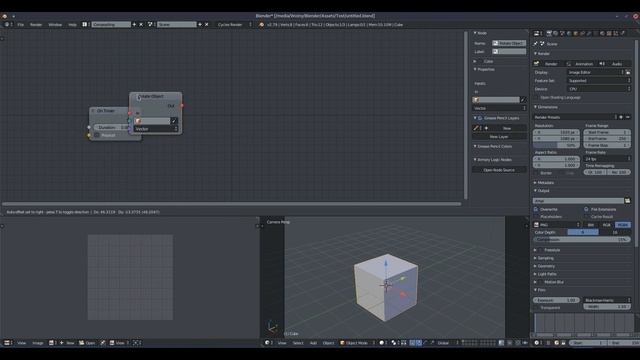Click Open in the image editor

point(87,343)
